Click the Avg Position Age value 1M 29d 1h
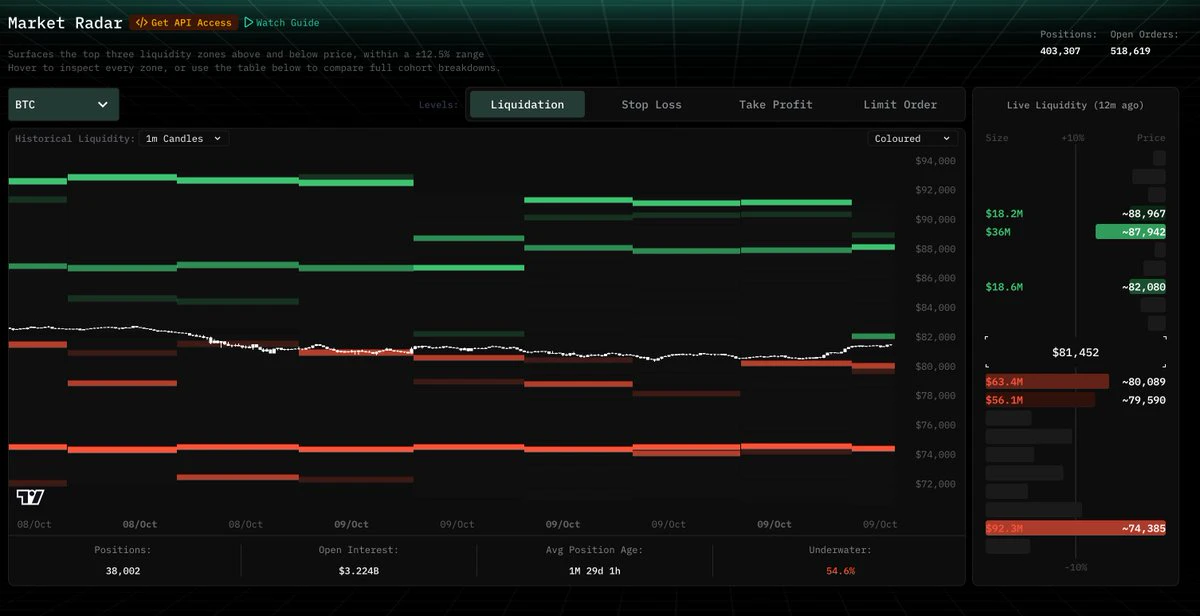The image size is (1200, 616). tap(594, 571)
